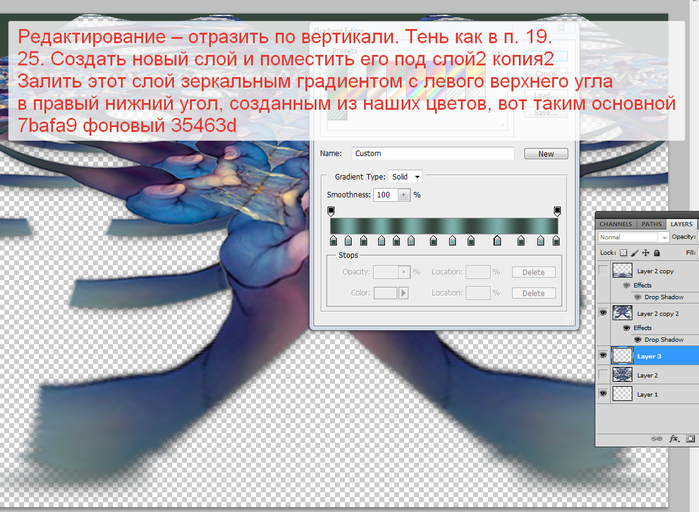Toggle Drop Shadow eye under Layer 2 copy 2
Viewport: 699px width, 512px height.
637,340
